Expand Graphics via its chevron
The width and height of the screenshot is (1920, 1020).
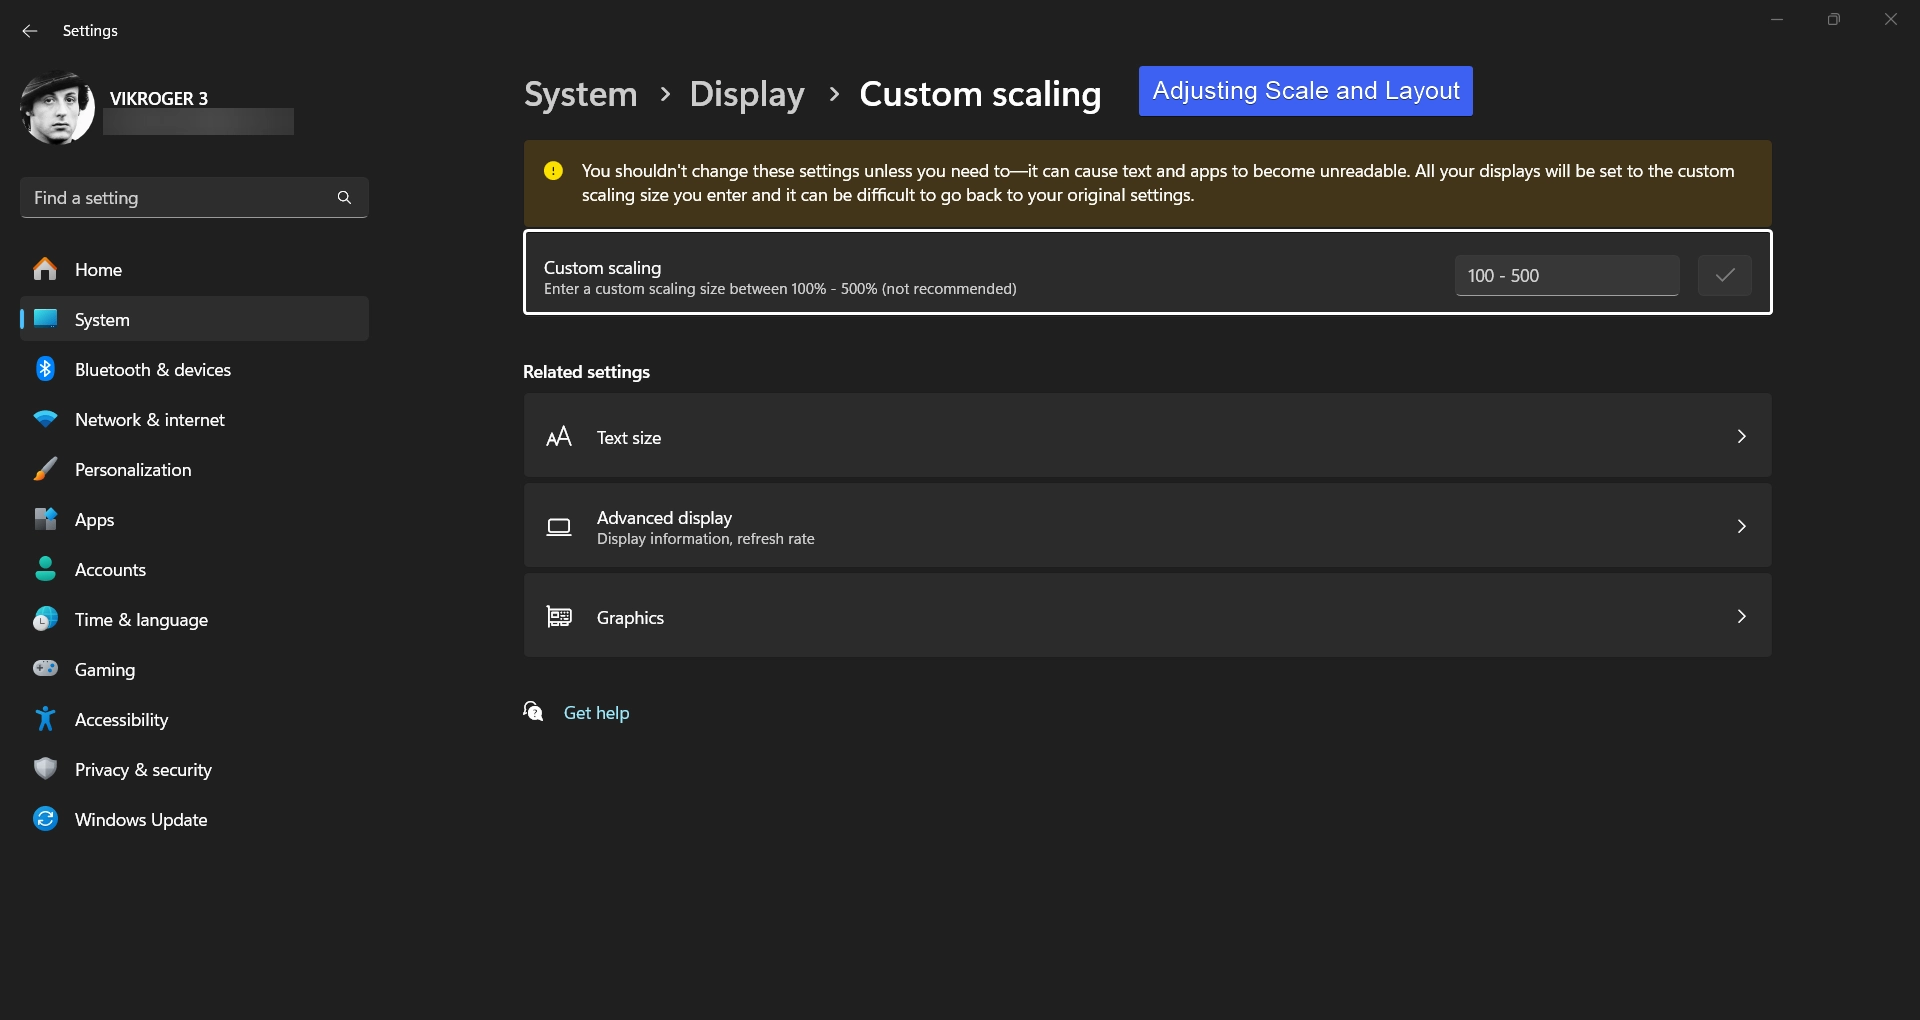tap(1741, 616)
